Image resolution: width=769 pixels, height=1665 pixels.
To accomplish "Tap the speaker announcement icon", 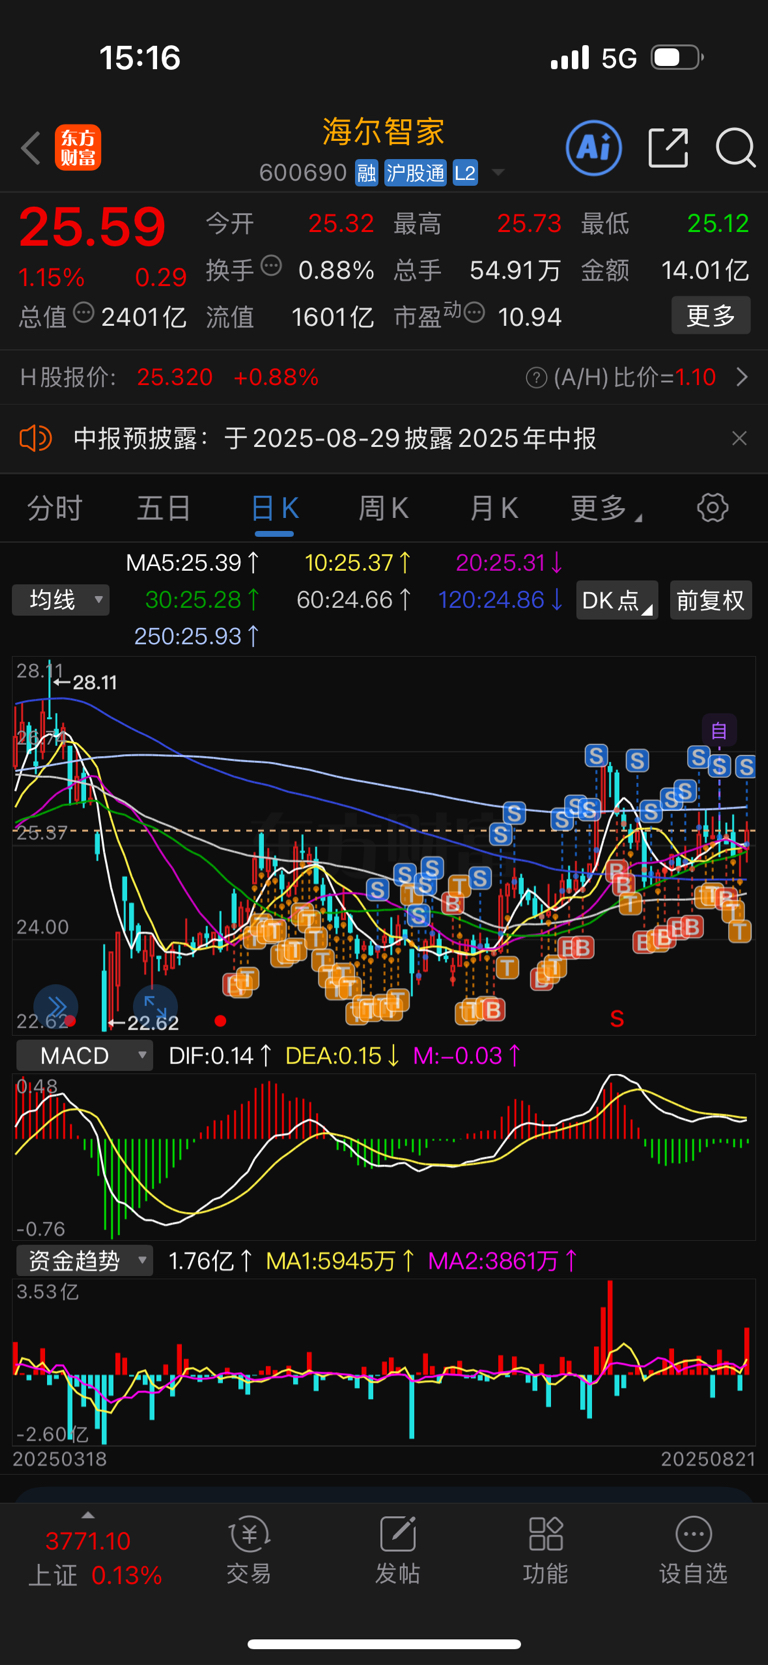I will point(35,438).
